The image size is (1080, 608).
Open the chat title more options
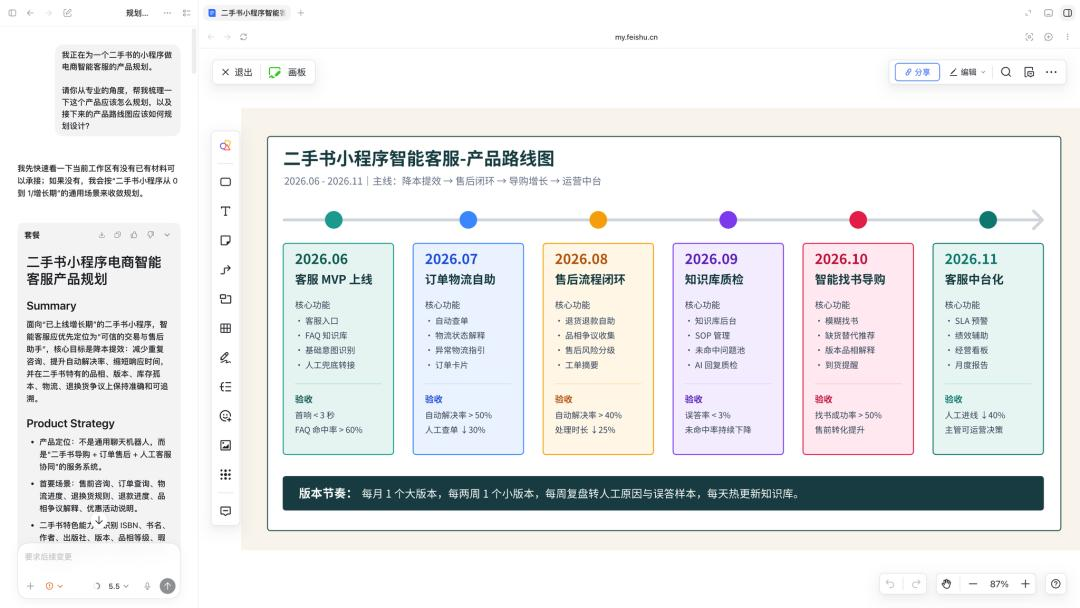(167, 12)
